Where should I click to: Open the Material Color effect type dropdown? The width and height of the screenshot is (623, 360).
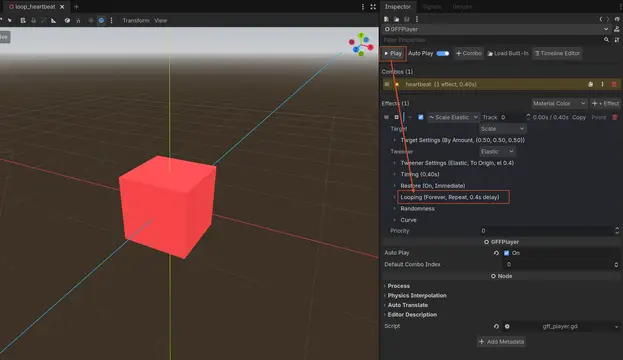pyautogui.click(x=559, y=103)
